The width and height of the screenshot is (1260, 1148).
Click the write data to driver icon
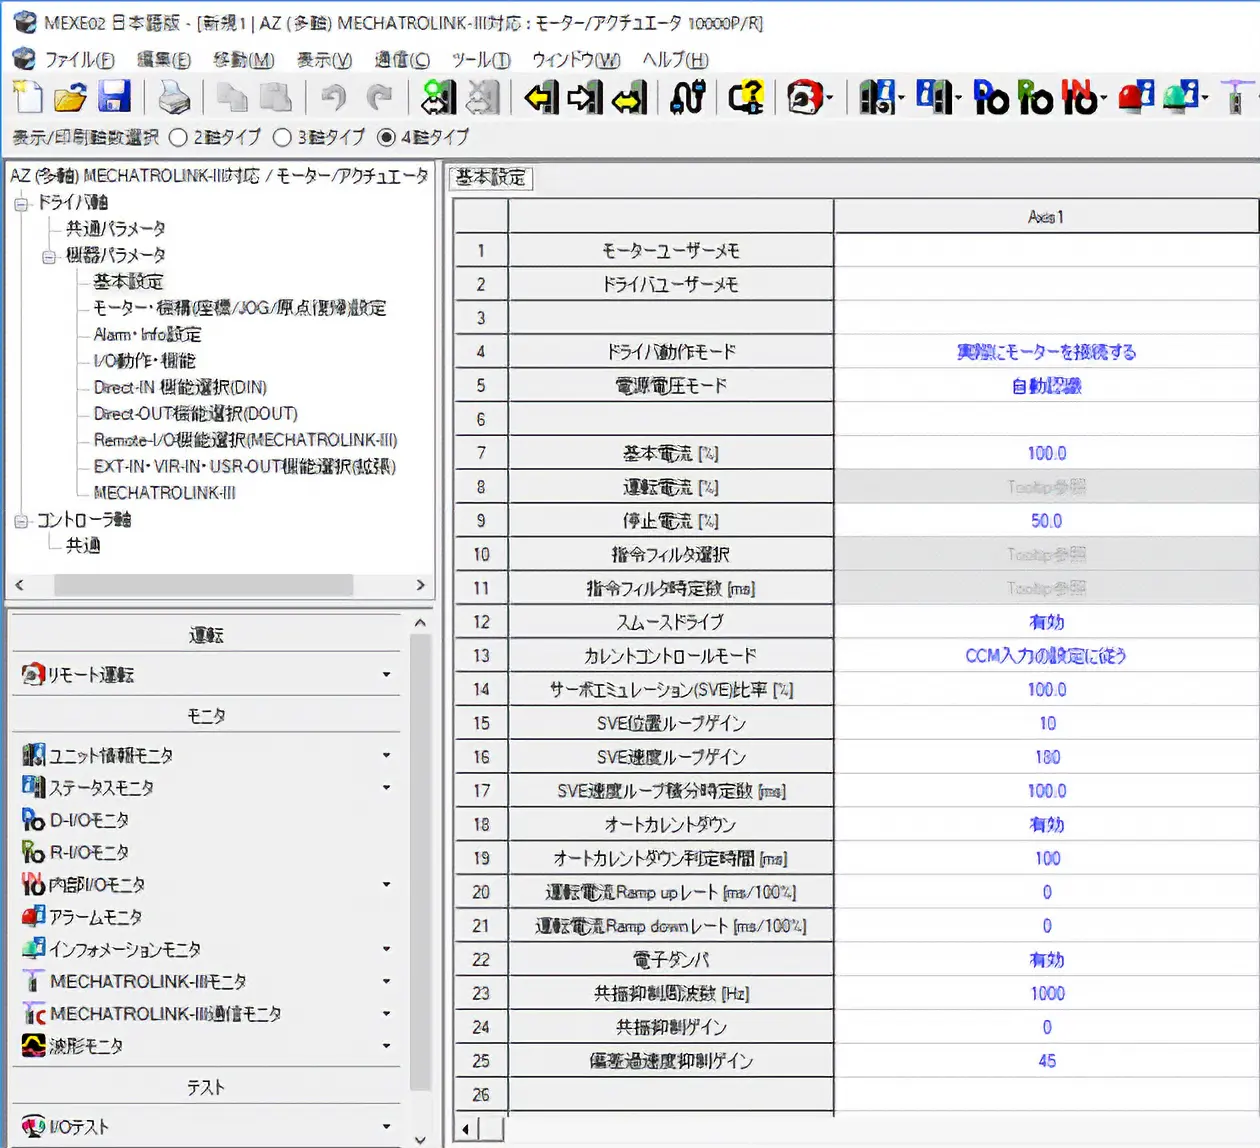[x=585, y=97]
